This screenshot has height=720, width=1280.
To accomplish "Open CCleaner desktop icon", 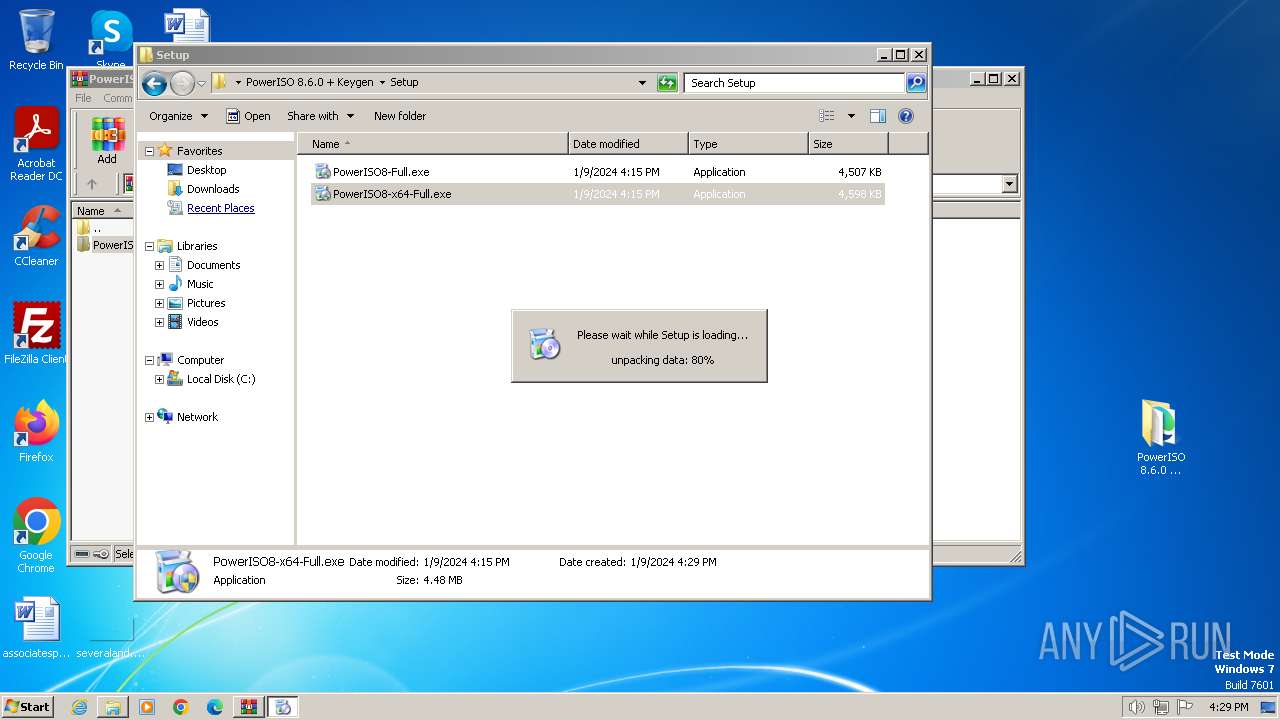I will 36,236.
